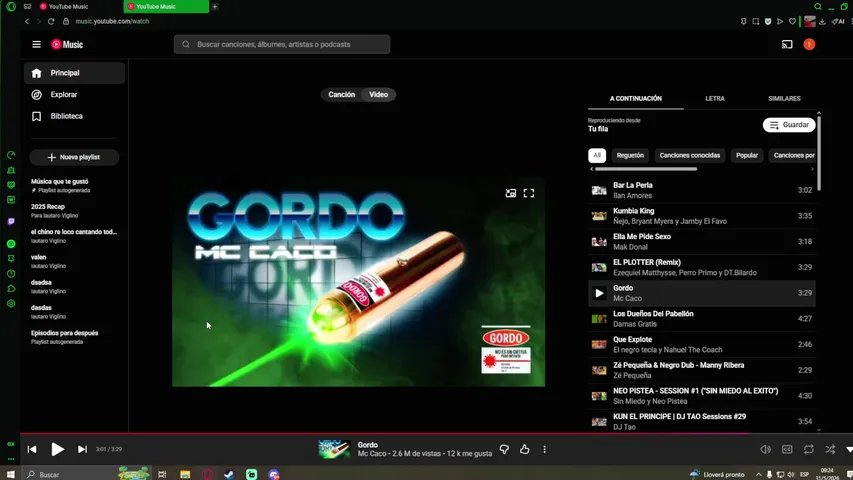Open a new browser tab
Viewport: 853px width, 480px height.
pos(215,7)
